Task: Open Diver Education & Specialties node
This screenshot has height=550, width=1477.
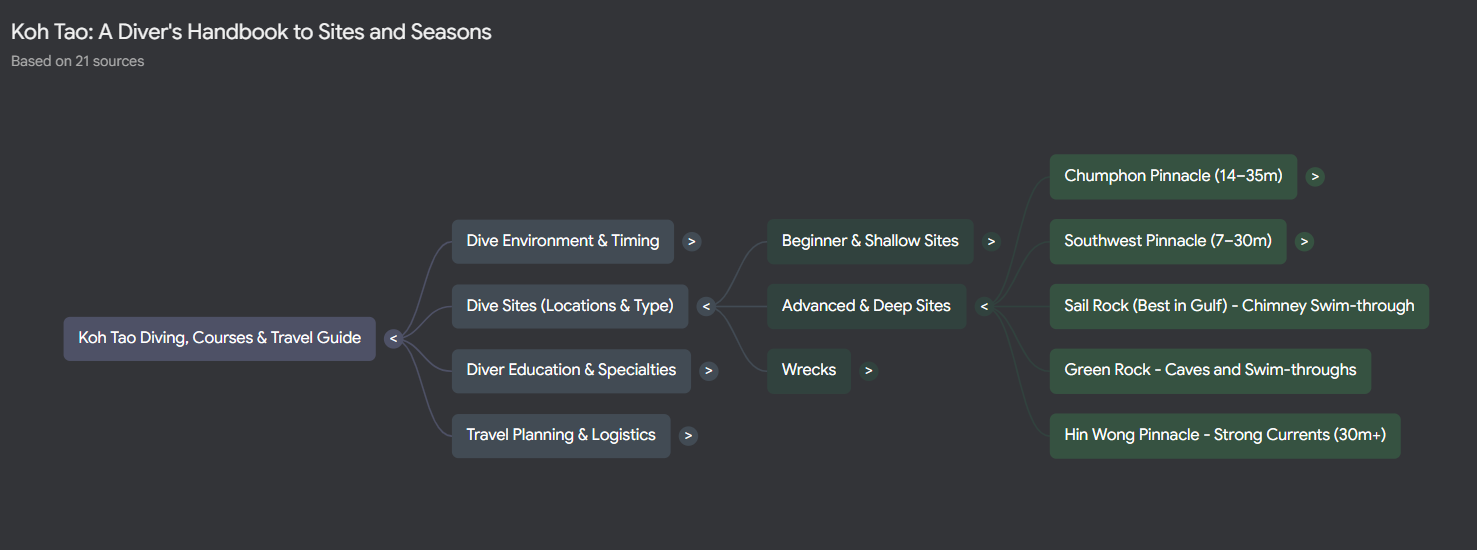Action: click(x=570, y=370)
